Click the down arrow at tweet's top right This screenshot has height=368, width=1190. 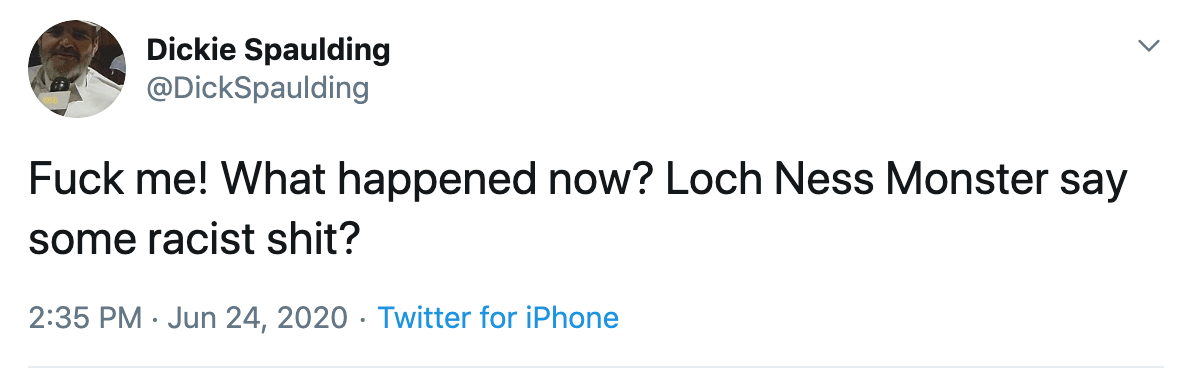(x=1150, y=46)
